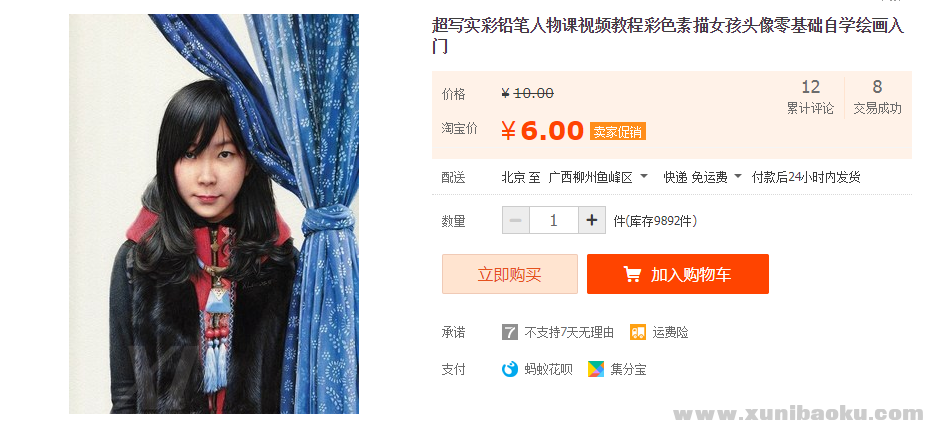Click the Jifenbao payment icon
The width and height of the screenshot is (926, 426).
tap(596, 369)
